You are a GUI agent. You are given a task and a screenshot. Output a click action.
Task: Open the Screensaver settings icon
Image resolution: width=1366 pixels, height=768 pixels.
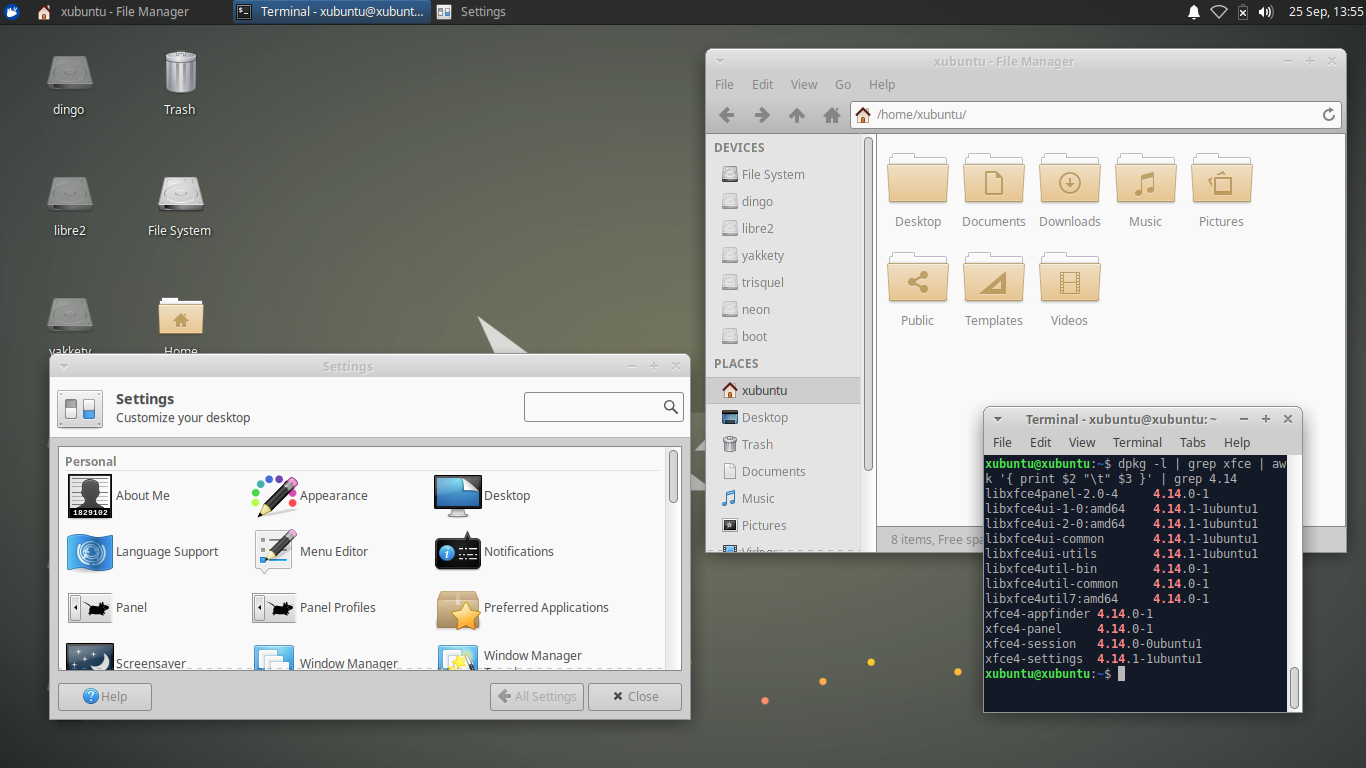point(90,658)
